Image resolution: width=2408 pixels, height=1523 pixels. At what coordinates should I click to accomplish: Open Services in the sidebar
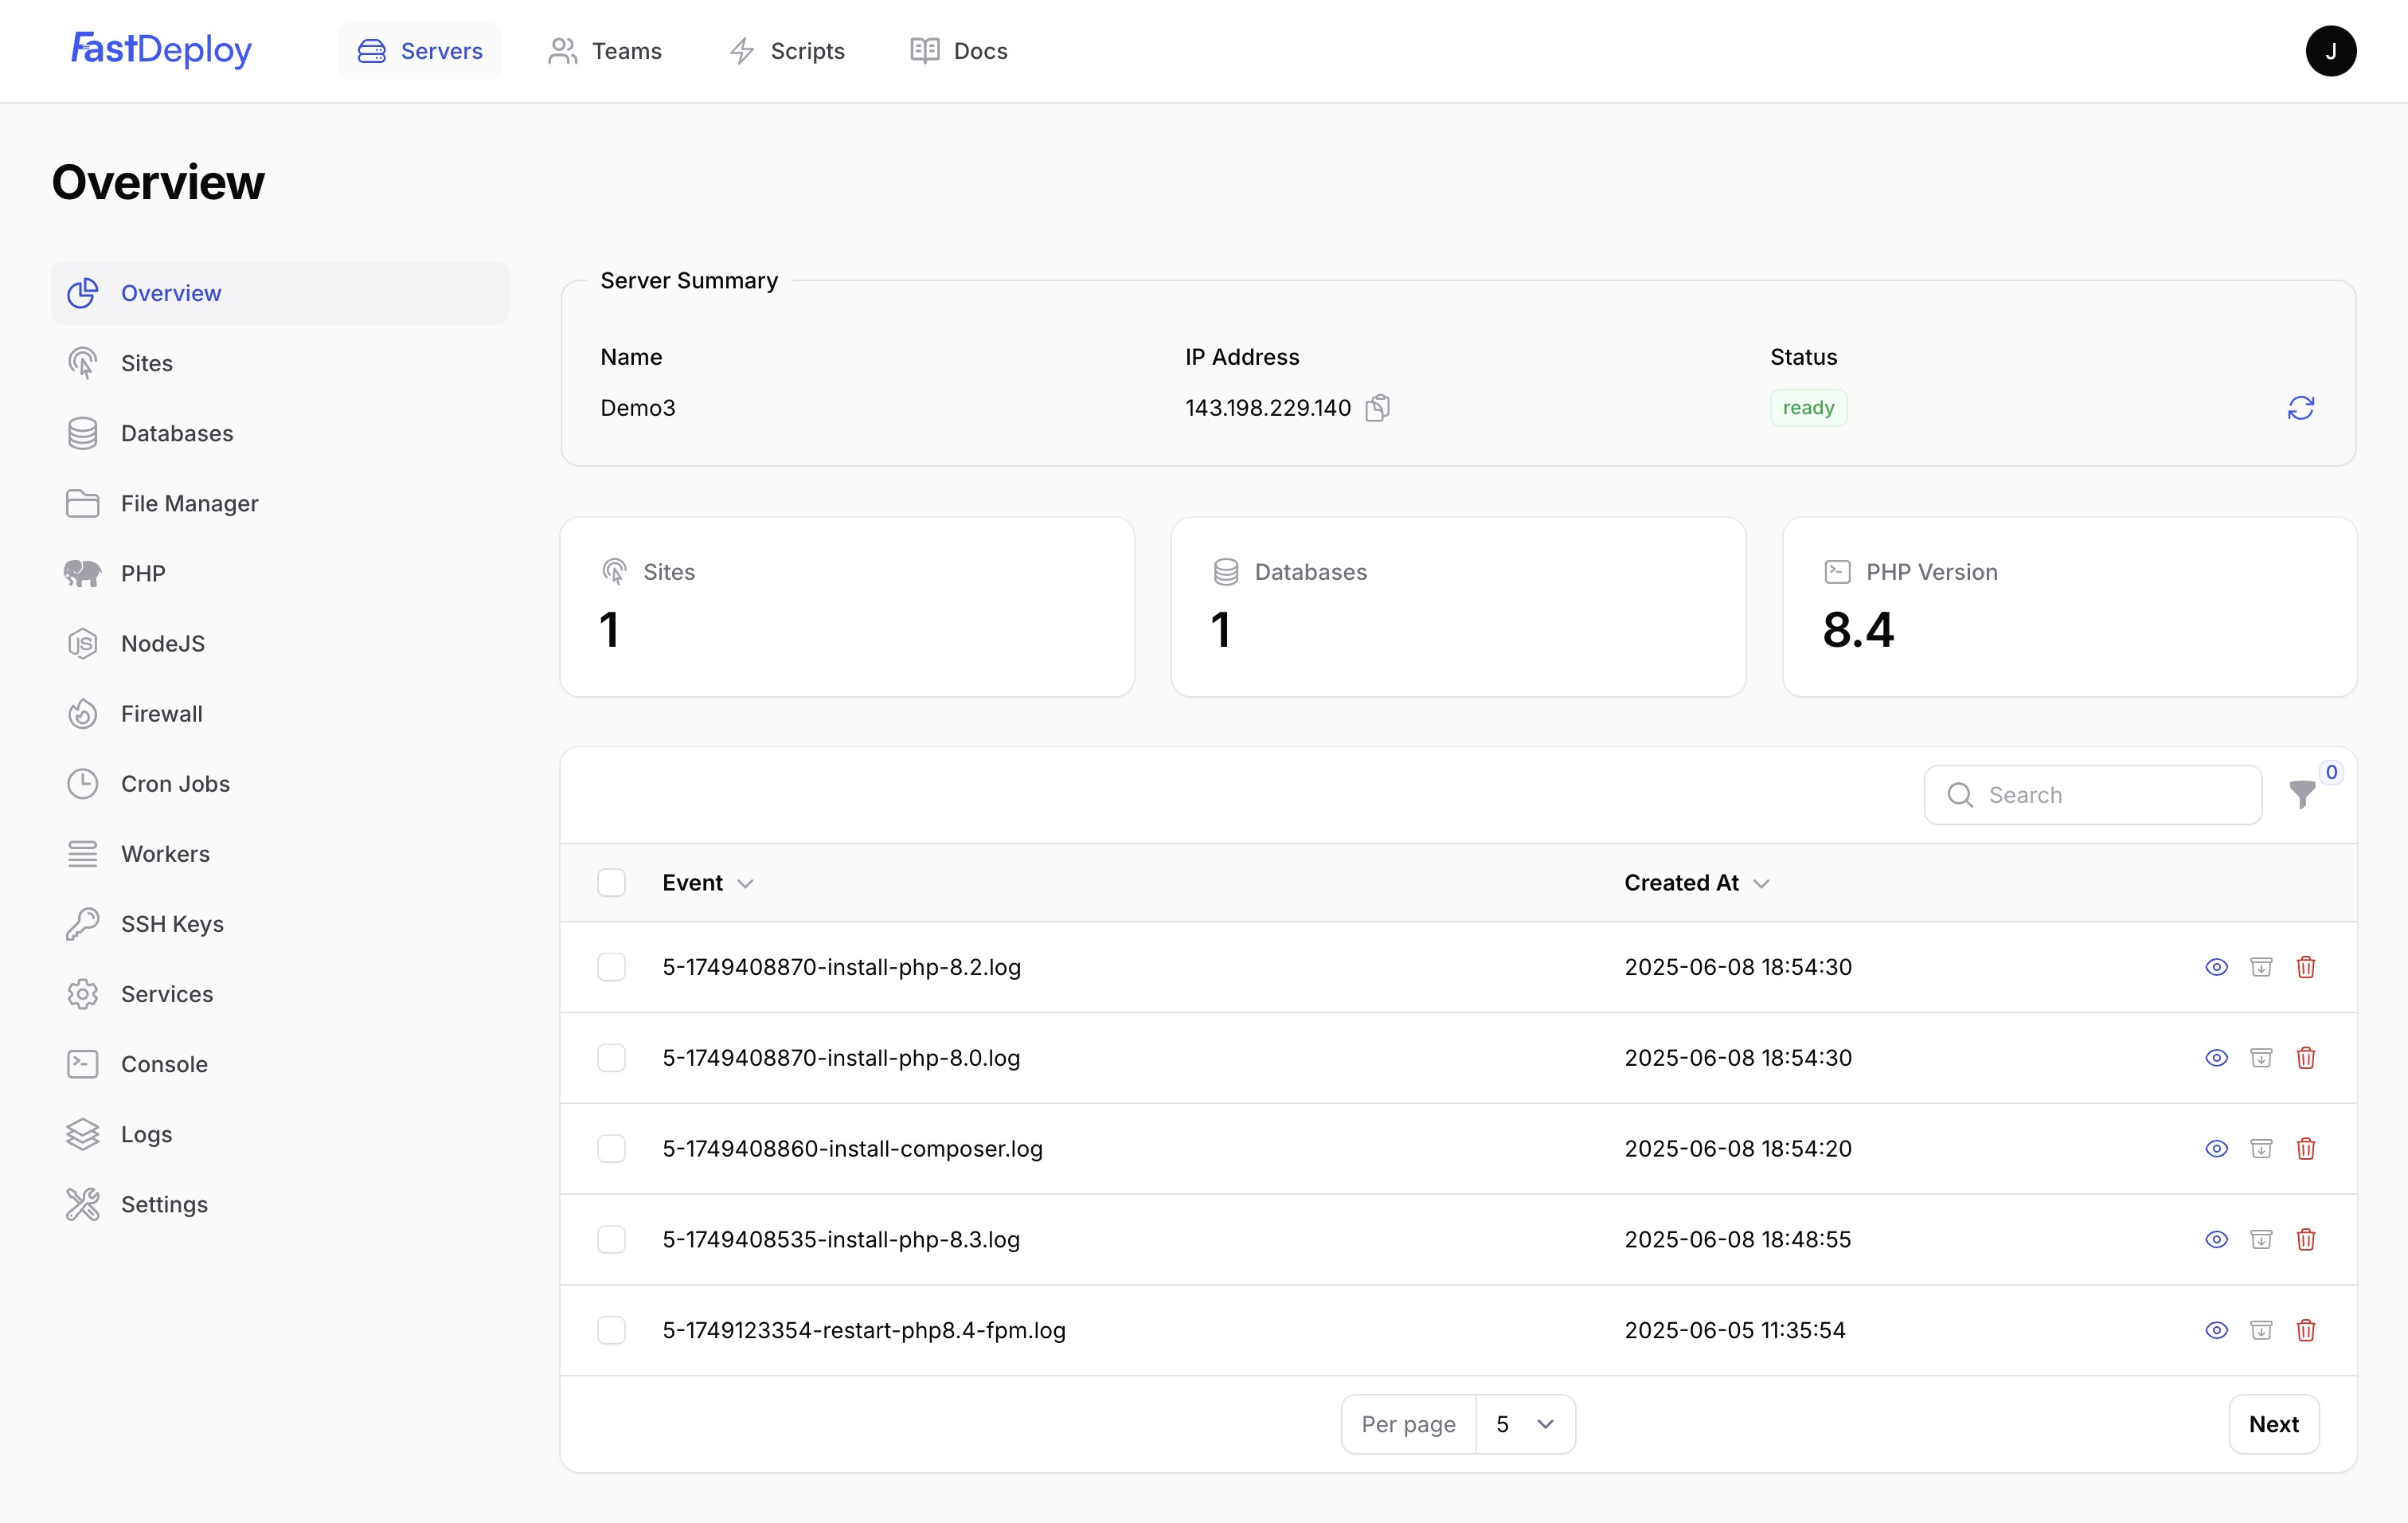point(280,994)
